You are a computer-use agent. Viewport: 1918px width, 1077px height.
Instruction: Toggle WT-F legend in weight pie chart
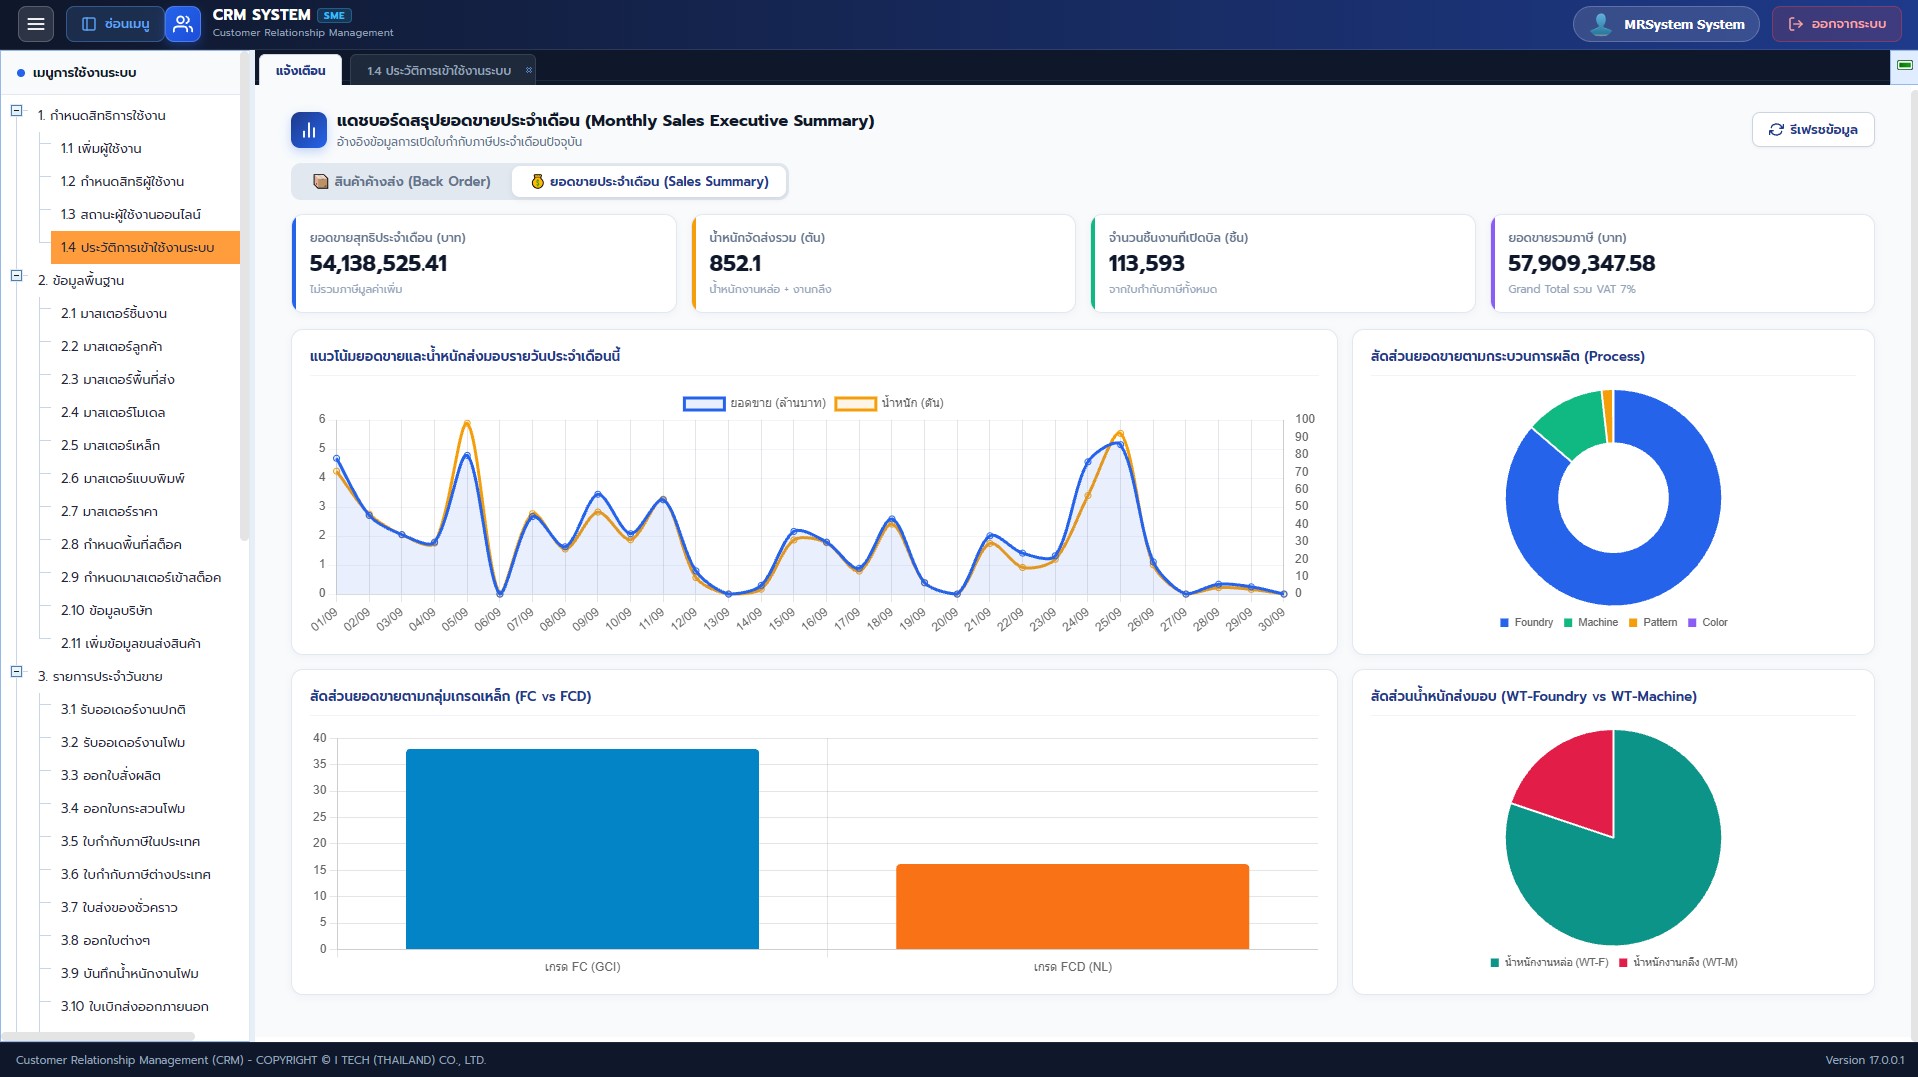point(1549,963)
